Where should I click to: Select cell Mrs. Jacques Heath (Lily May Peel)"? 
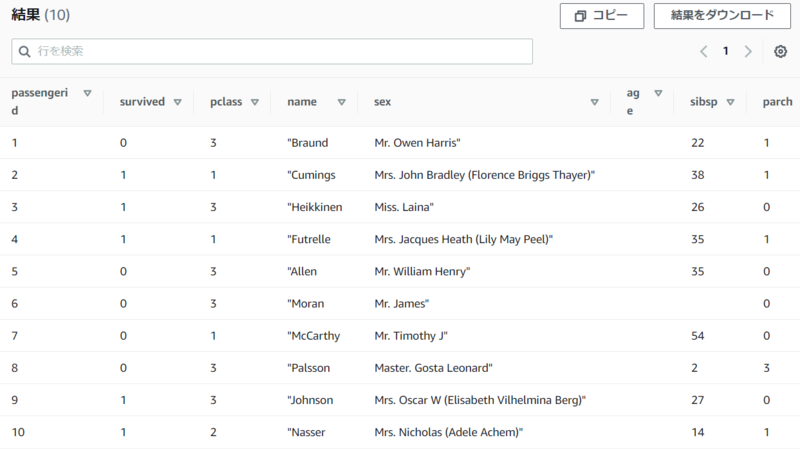464,239
